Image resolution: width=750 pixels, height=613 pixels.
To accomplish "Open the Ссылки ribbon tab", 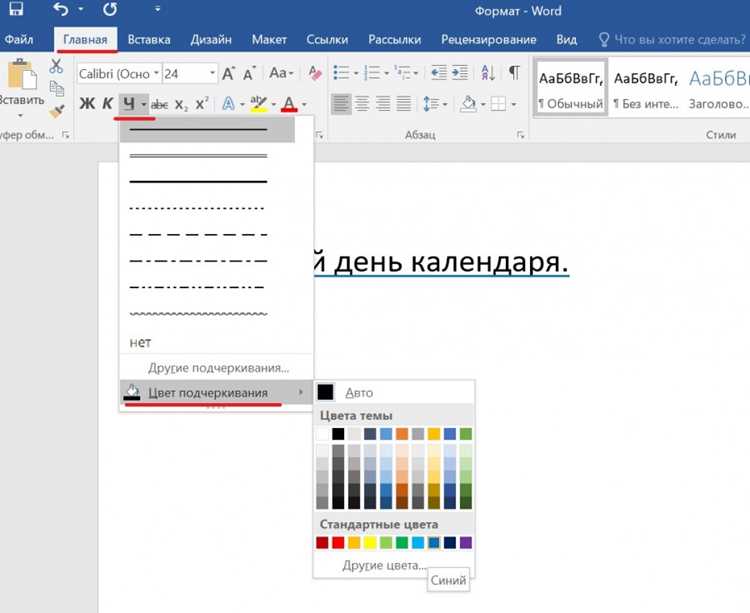I will (x=327, y=39).
